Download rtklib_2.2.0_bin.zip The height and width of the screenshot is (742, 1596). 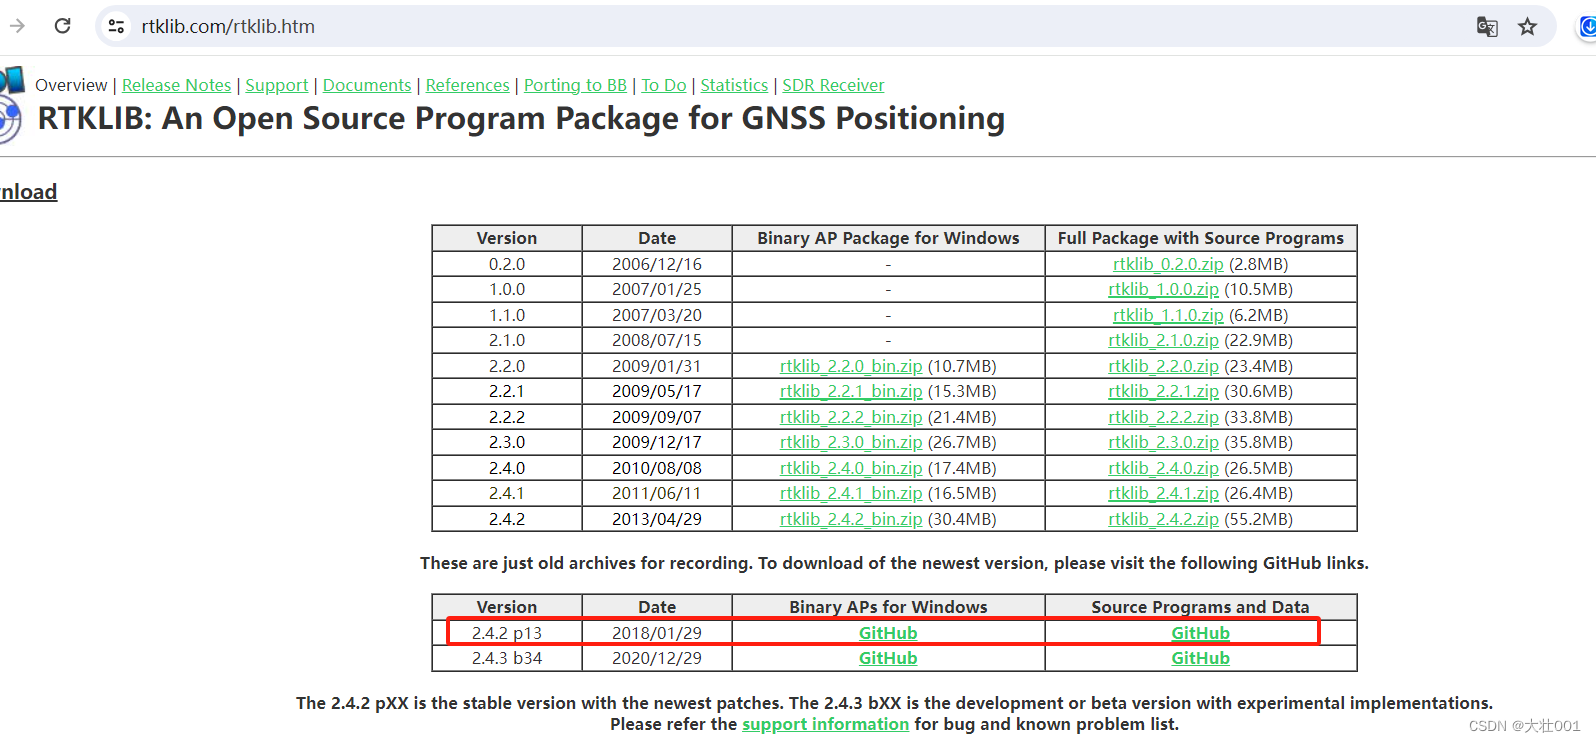click(x=851, y=366)
